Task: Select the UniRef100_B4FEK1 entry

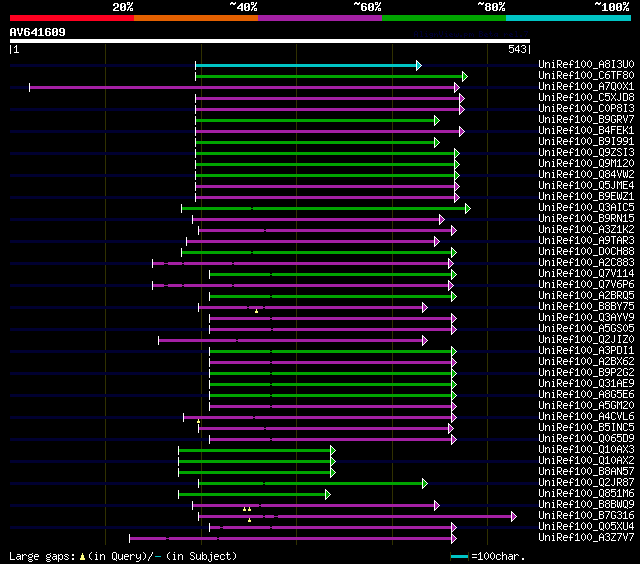Action: pos(586,131)
